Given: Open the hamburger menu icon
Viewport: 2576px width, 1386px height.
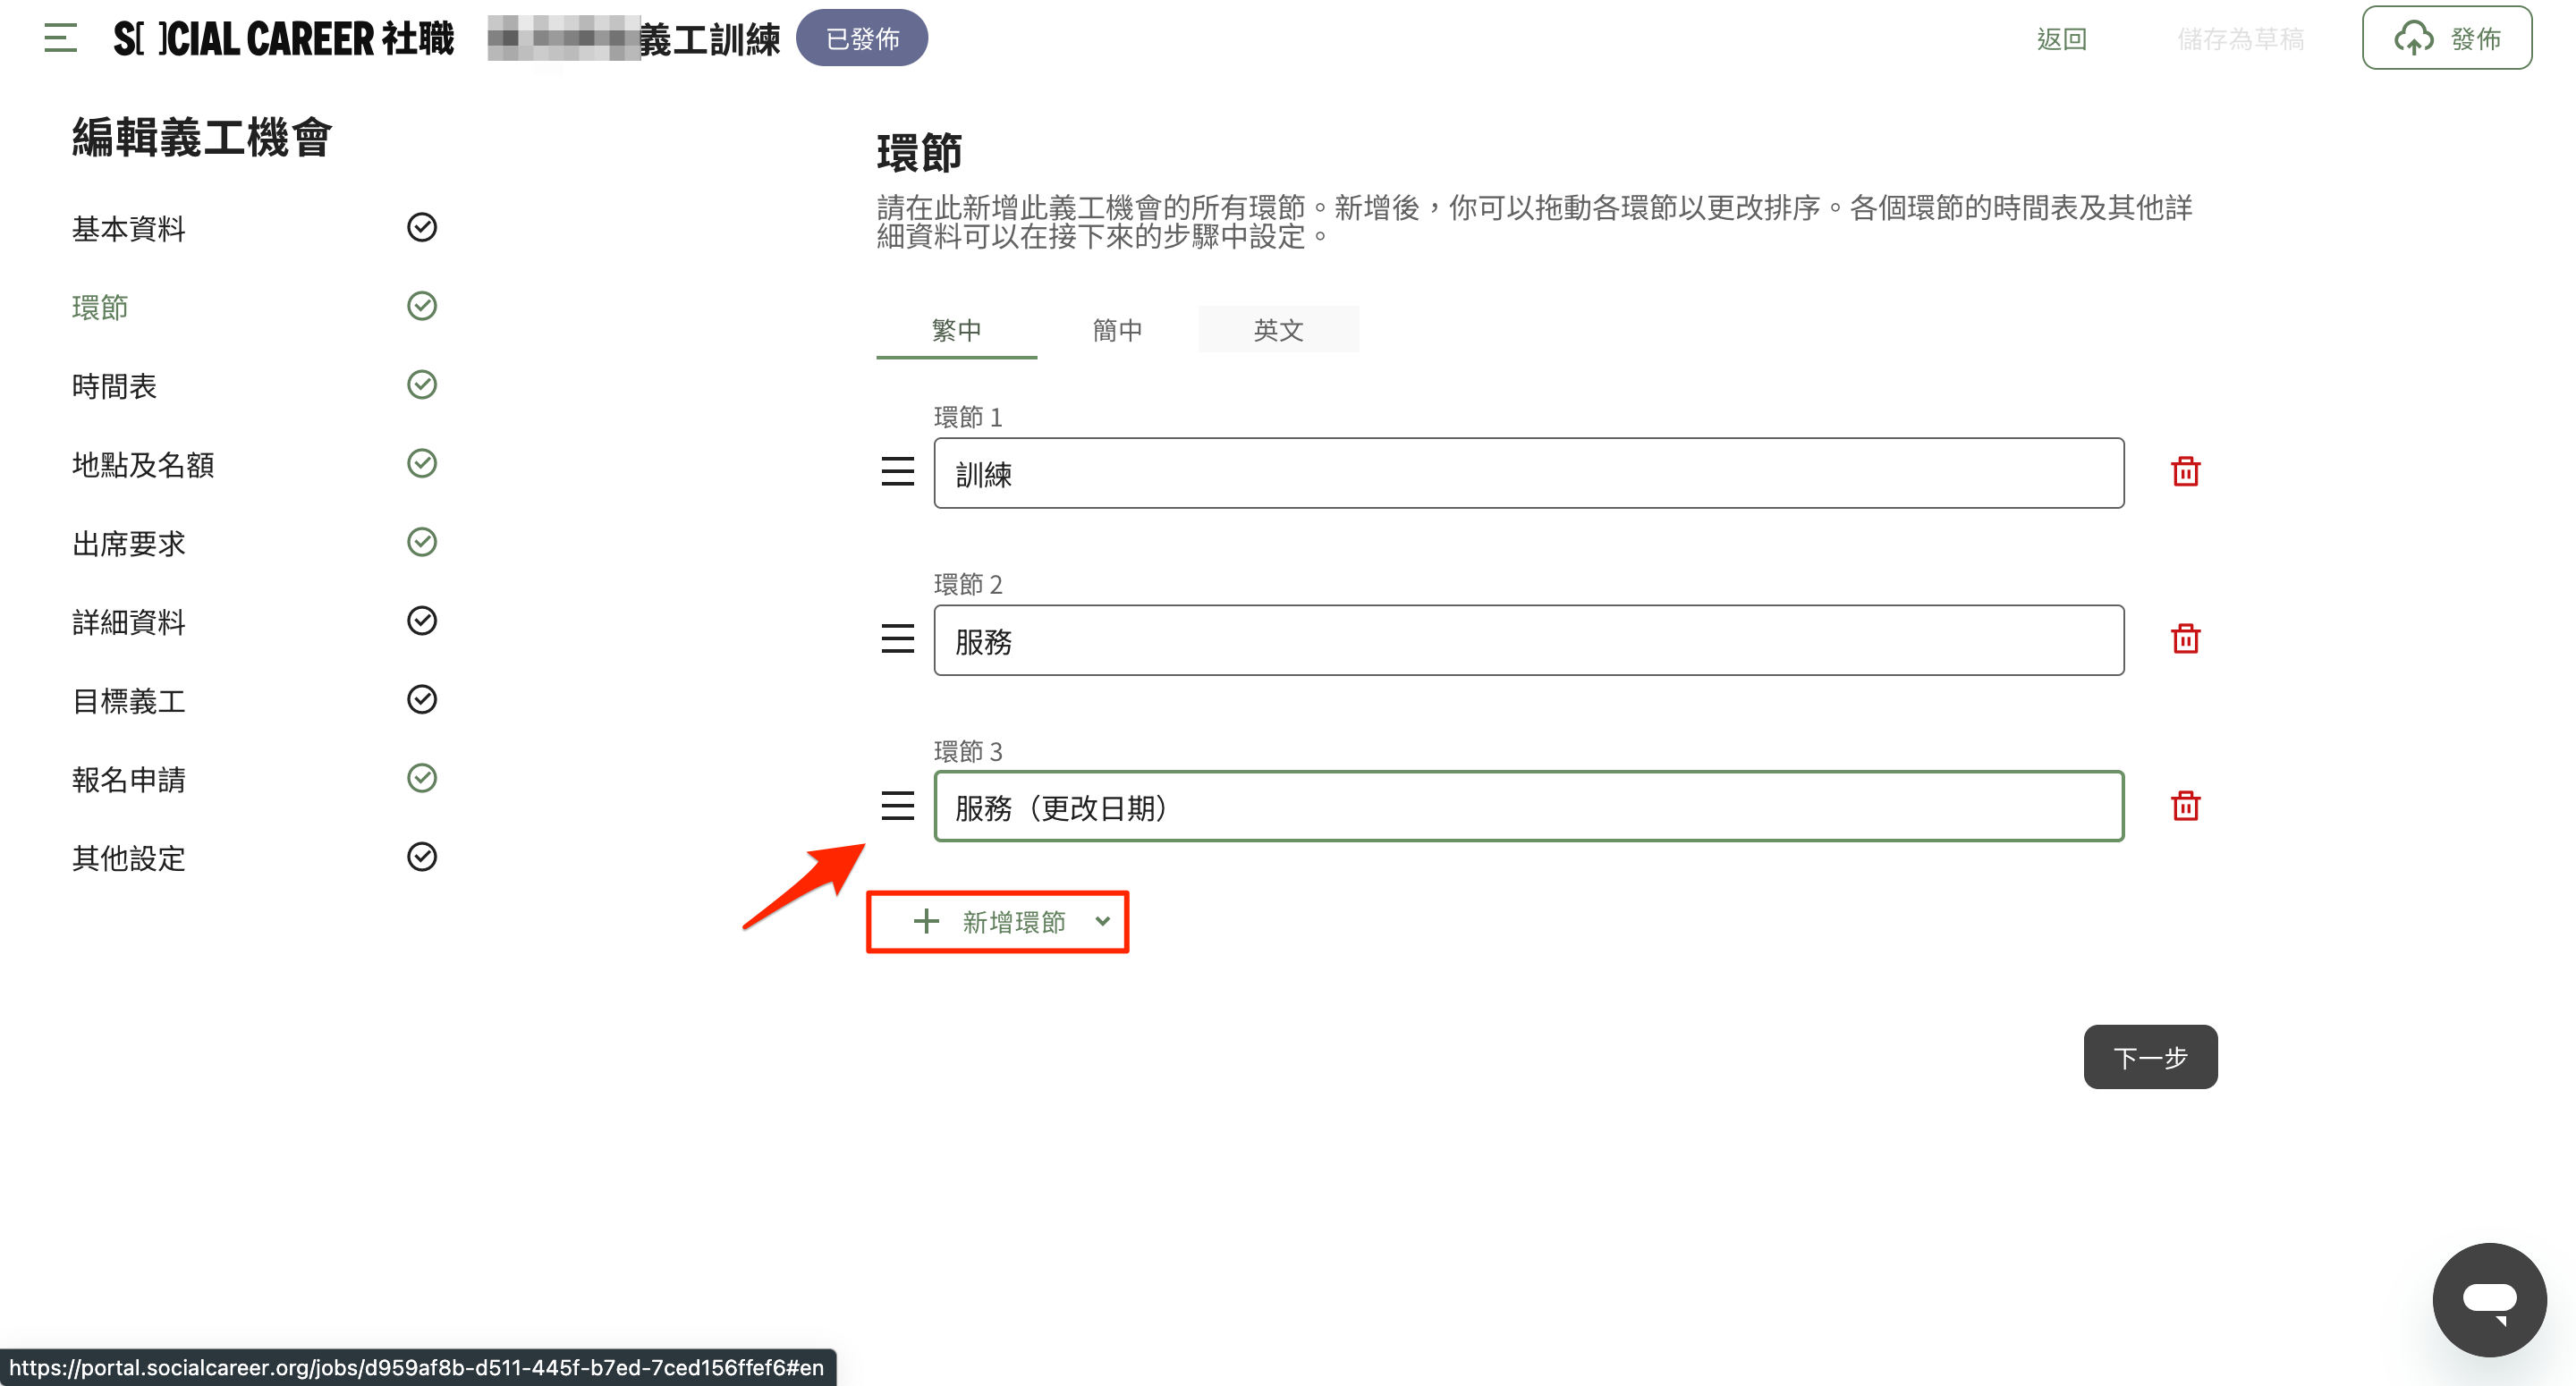Looking at the screenshot, I should [60, 38].
